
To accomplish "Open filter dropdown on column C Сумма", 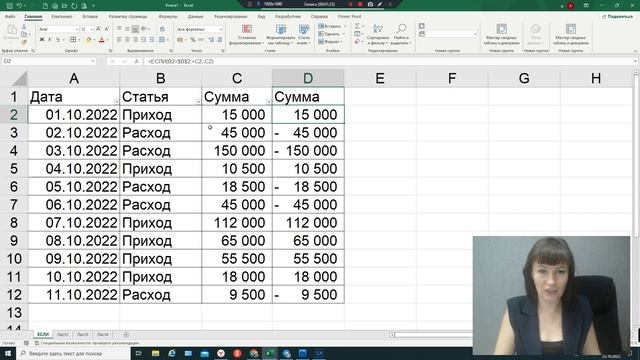I will (269, 102).
